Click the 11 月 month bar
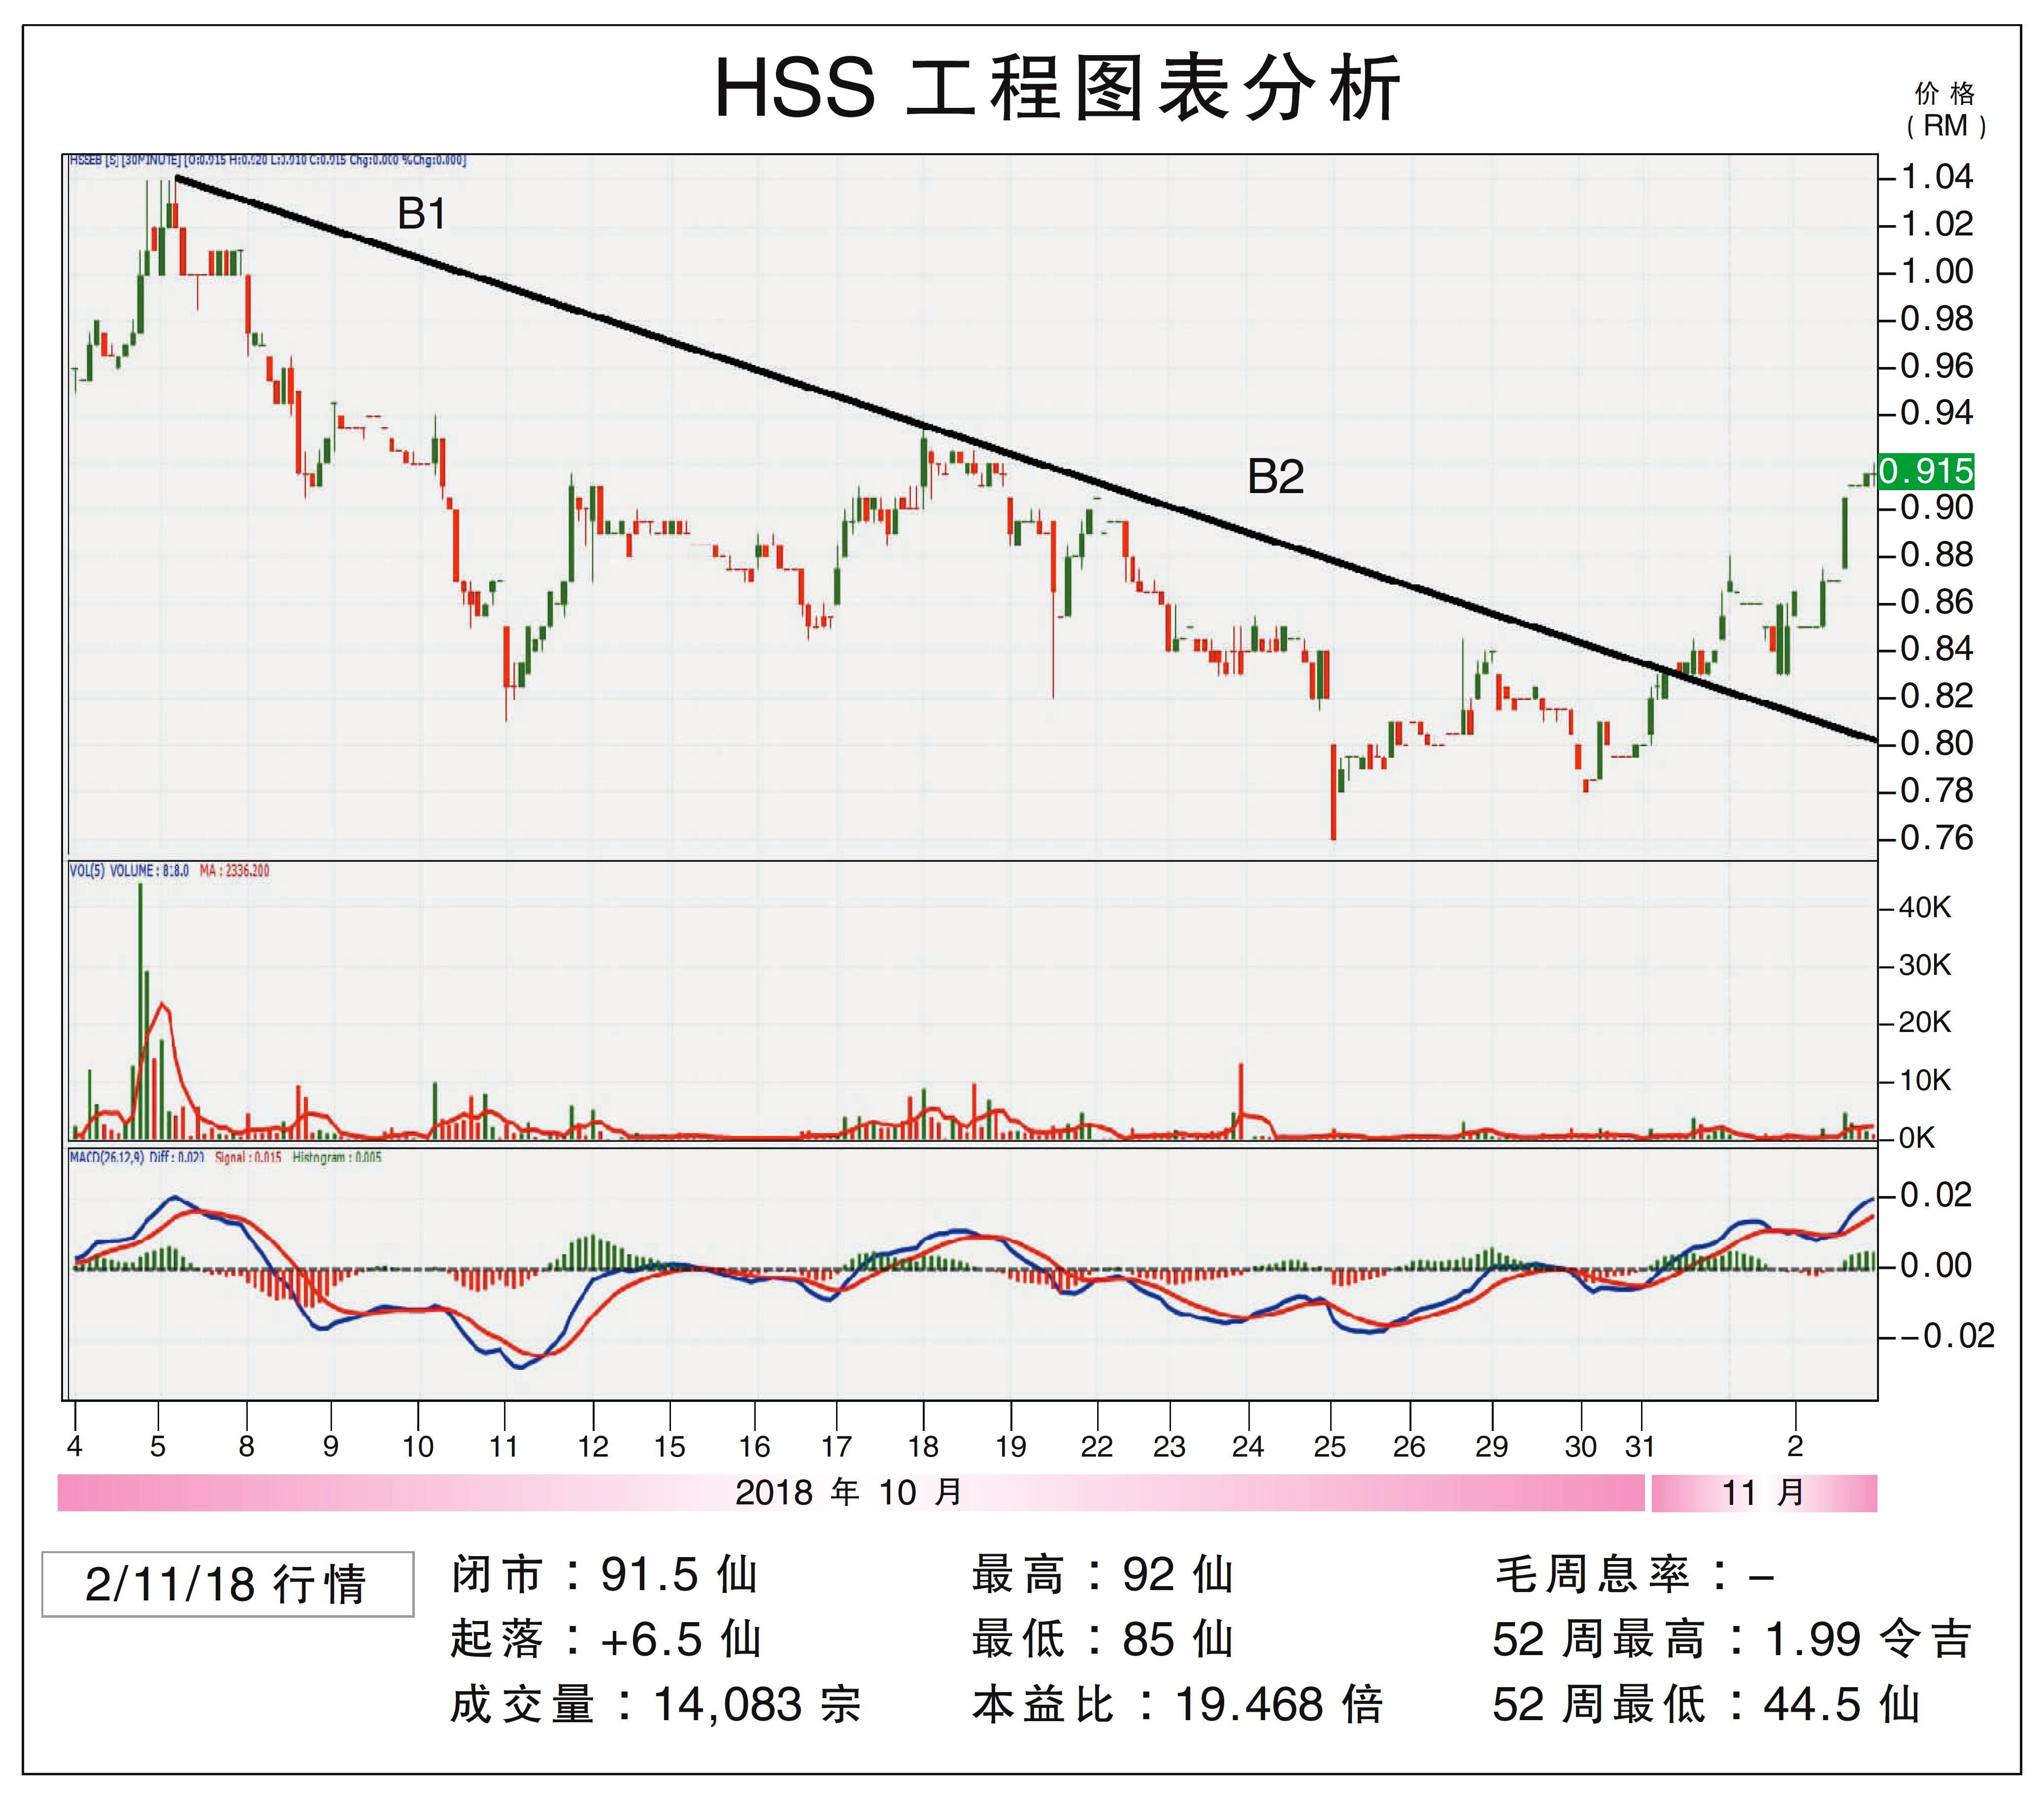Viewport: 2044px width, 1796px height. point(1764,1492)
